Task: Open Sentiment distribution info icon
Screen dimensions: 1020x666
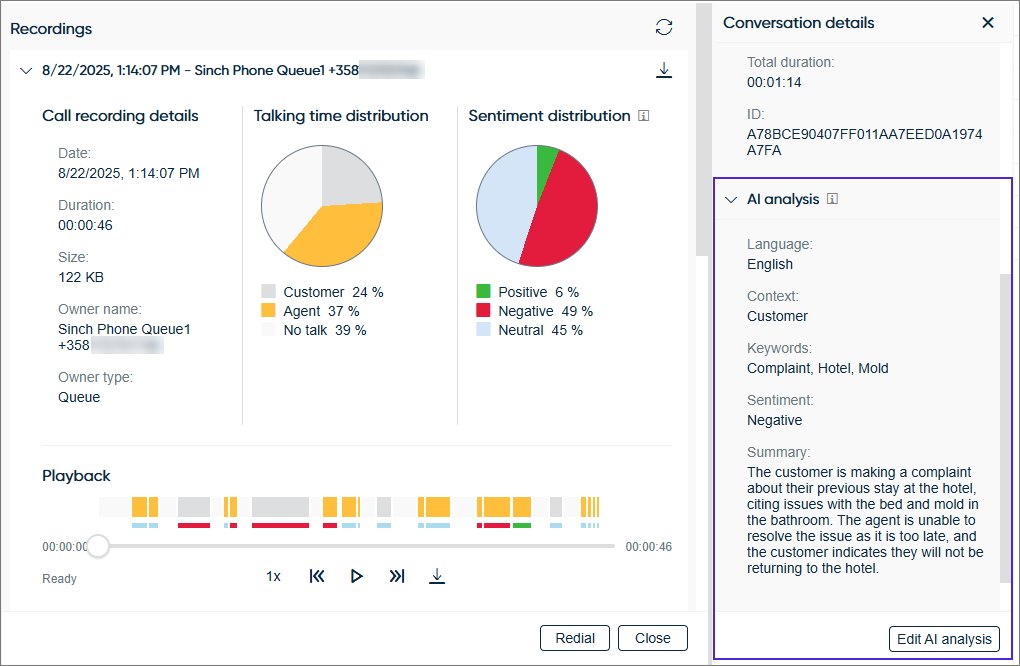Action: 643,116
